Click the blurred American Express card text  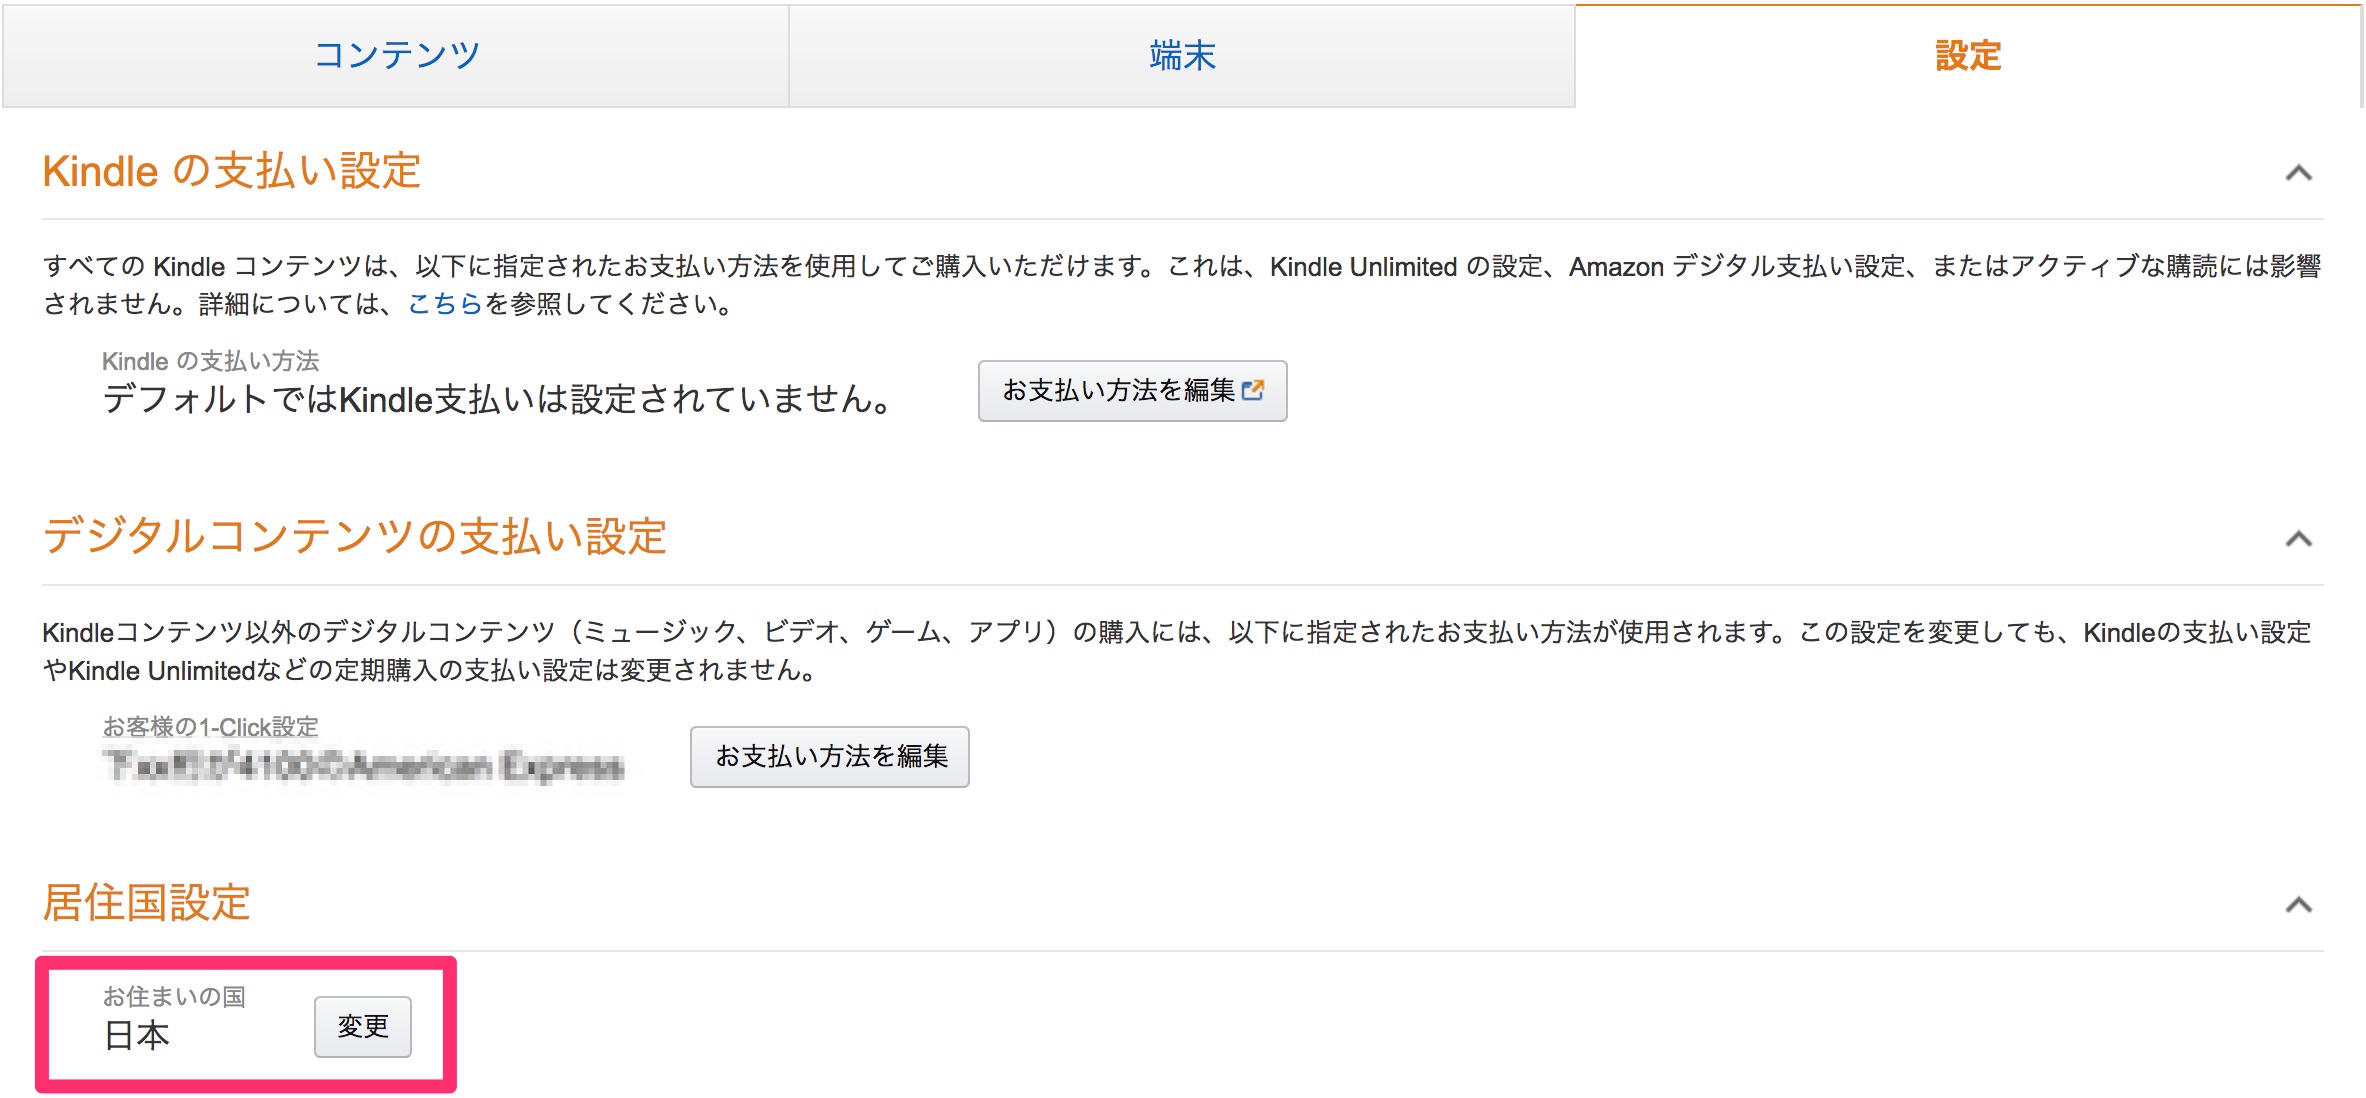pyautogui.click(x=363, y=766)
